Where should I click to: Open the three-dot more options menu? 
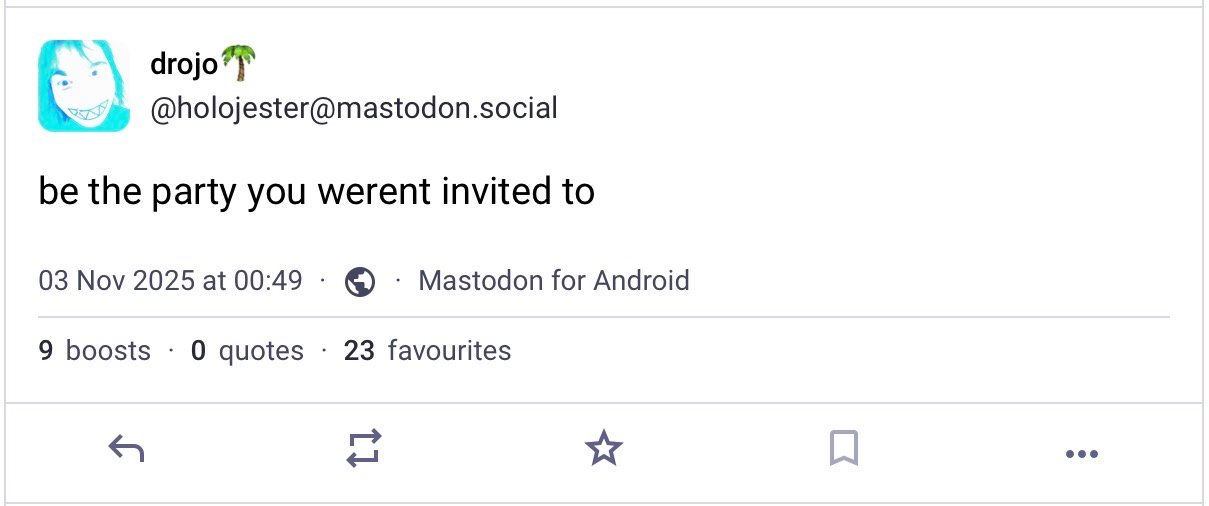[x=1082, y=454]
